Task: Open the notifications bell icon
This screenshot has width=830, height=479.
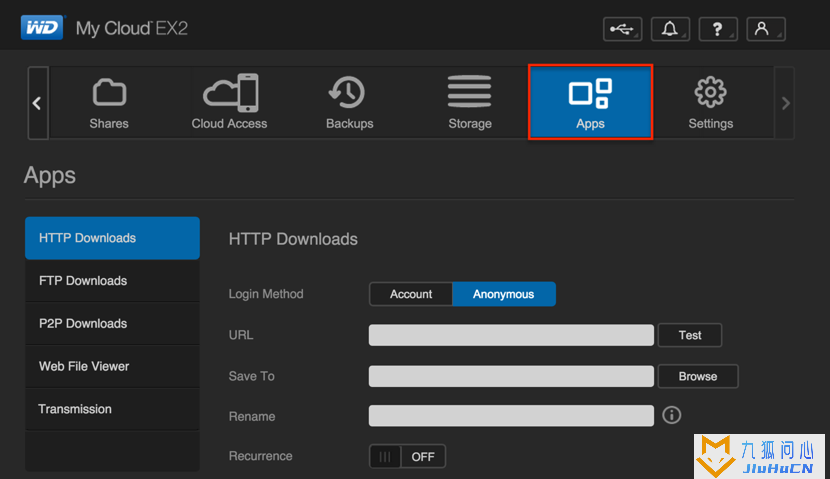Action: coord(670,29)
